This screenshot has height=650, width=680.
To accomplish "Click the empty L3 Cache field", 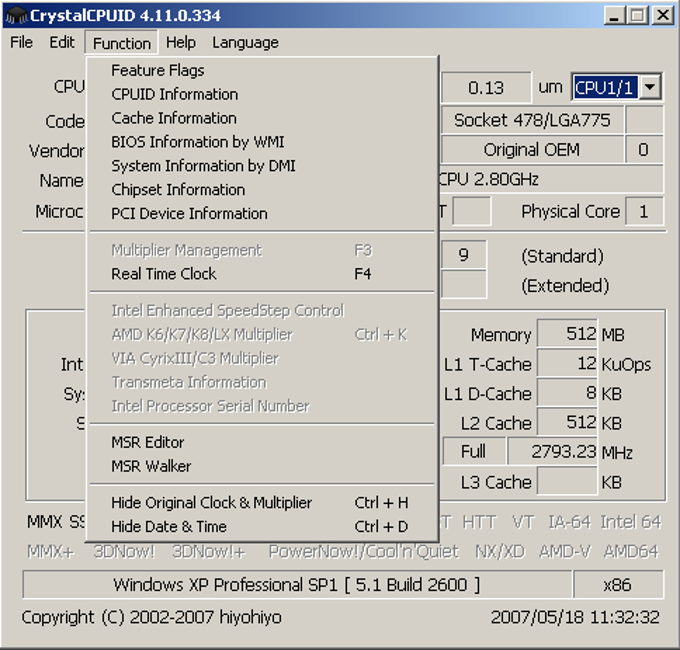I will point(567,481).
